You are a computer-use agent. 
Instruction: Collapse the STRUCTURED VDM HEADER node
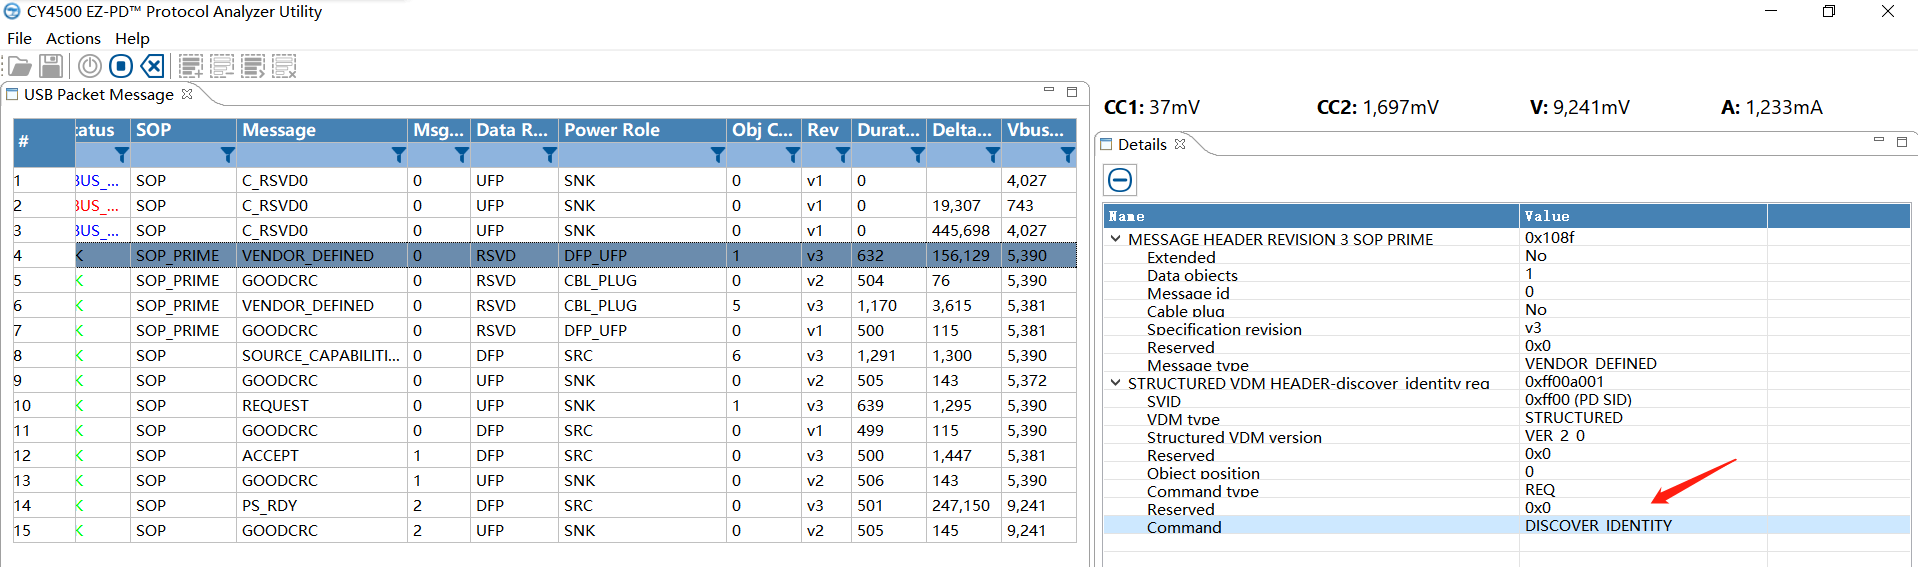point(1115,383)
